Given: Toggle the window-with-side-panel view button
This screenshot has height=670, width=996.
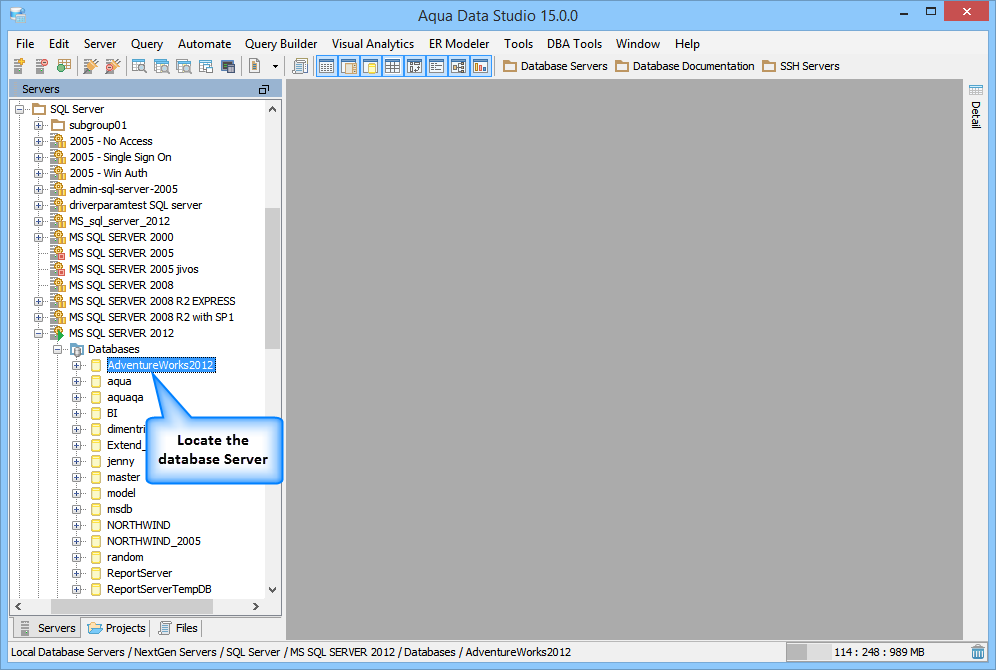Looking at the screenshot, I should (x=349, y=65).
